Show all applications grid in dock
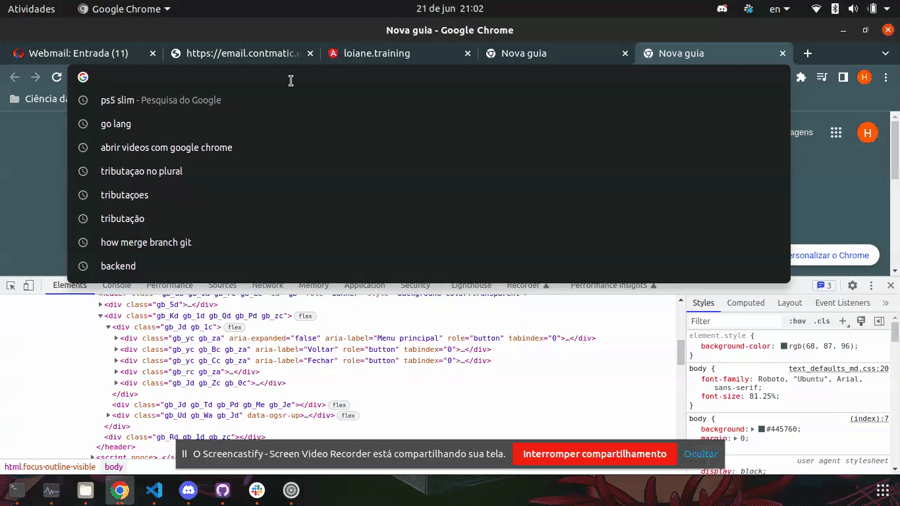 tap(883, 490)
